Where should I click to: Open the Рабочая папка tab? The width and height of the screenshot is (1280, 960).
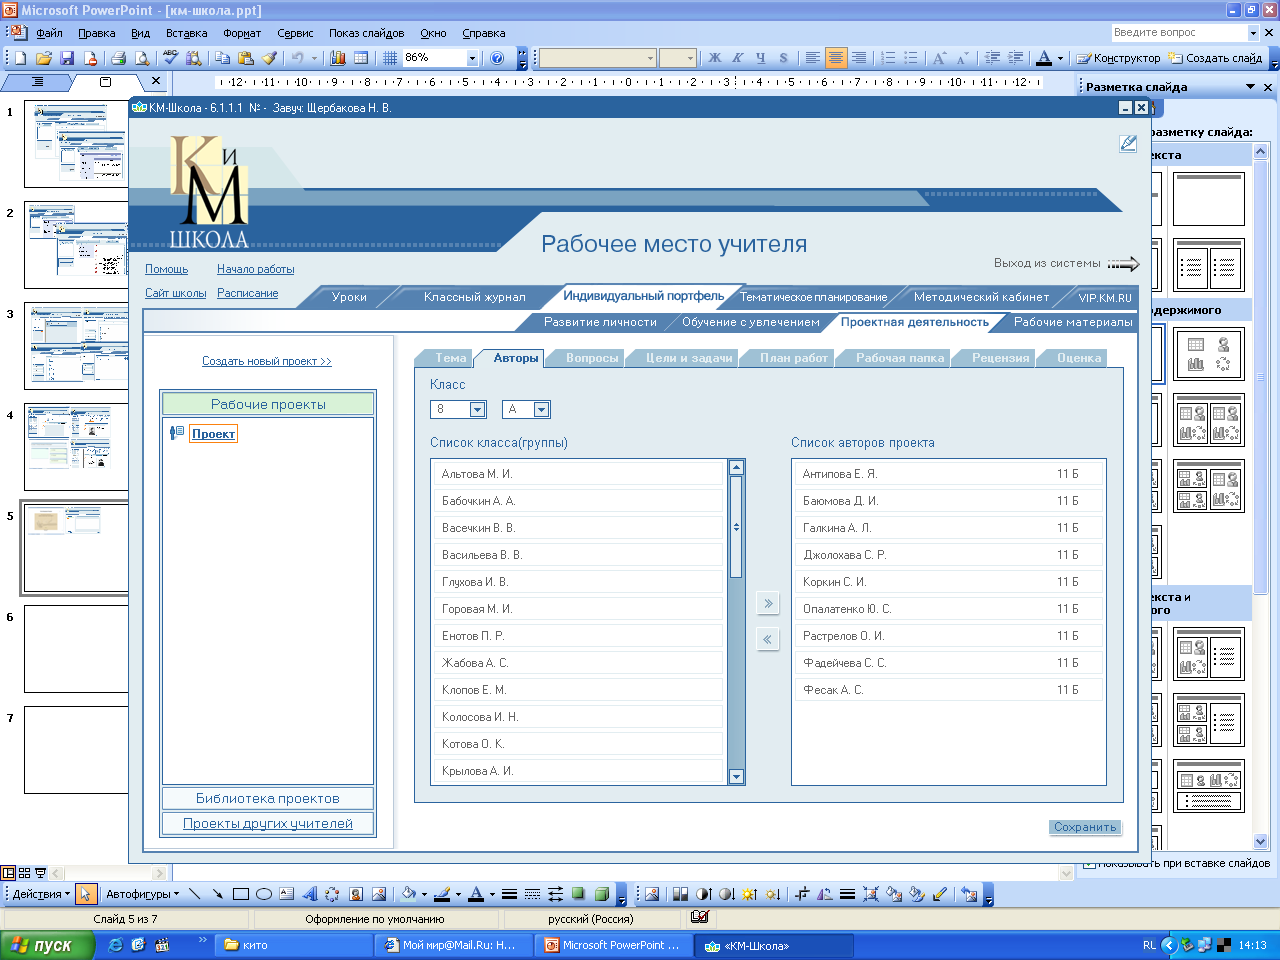(900, 358)
